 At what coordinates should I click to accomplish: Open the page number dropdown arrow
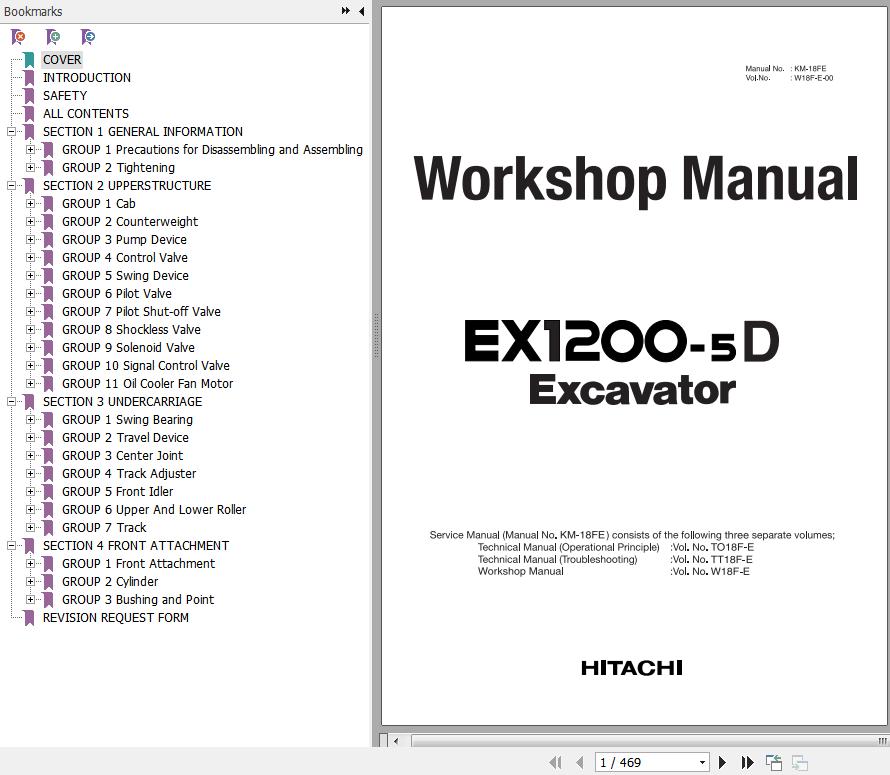pyautogui.click(x=703, y=763)
